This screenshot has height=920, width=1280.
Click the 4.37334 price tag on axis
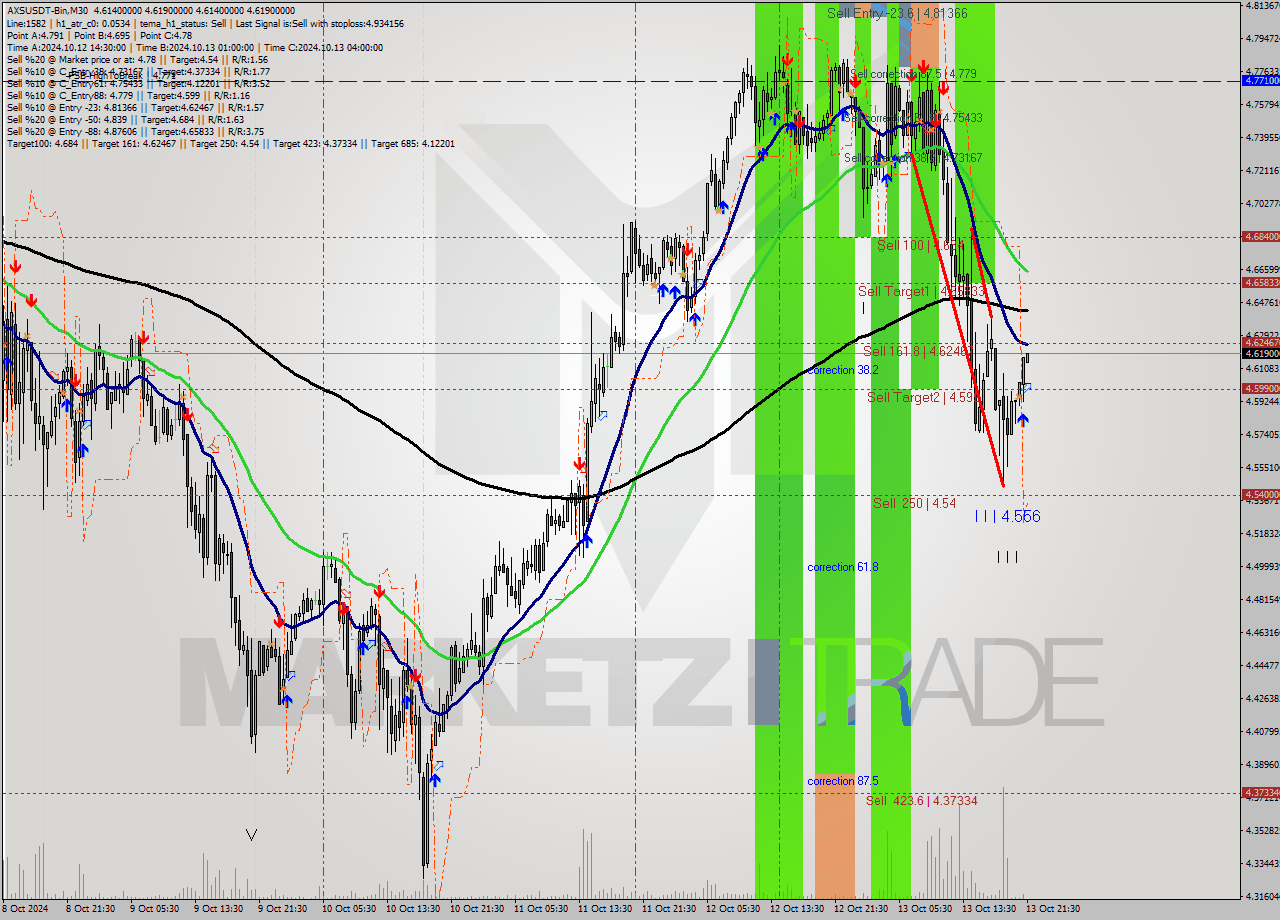1260,792
